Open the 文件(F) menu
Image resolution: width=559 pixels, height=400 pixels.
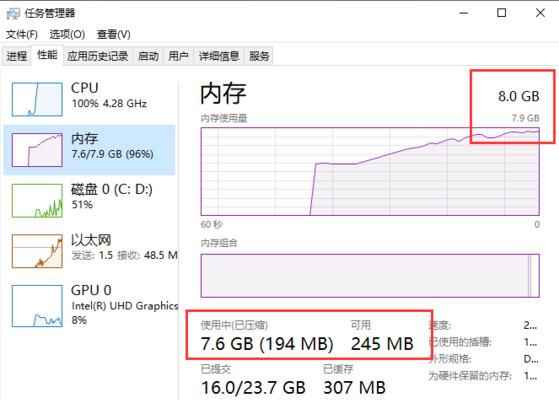[x=22, y=35]
